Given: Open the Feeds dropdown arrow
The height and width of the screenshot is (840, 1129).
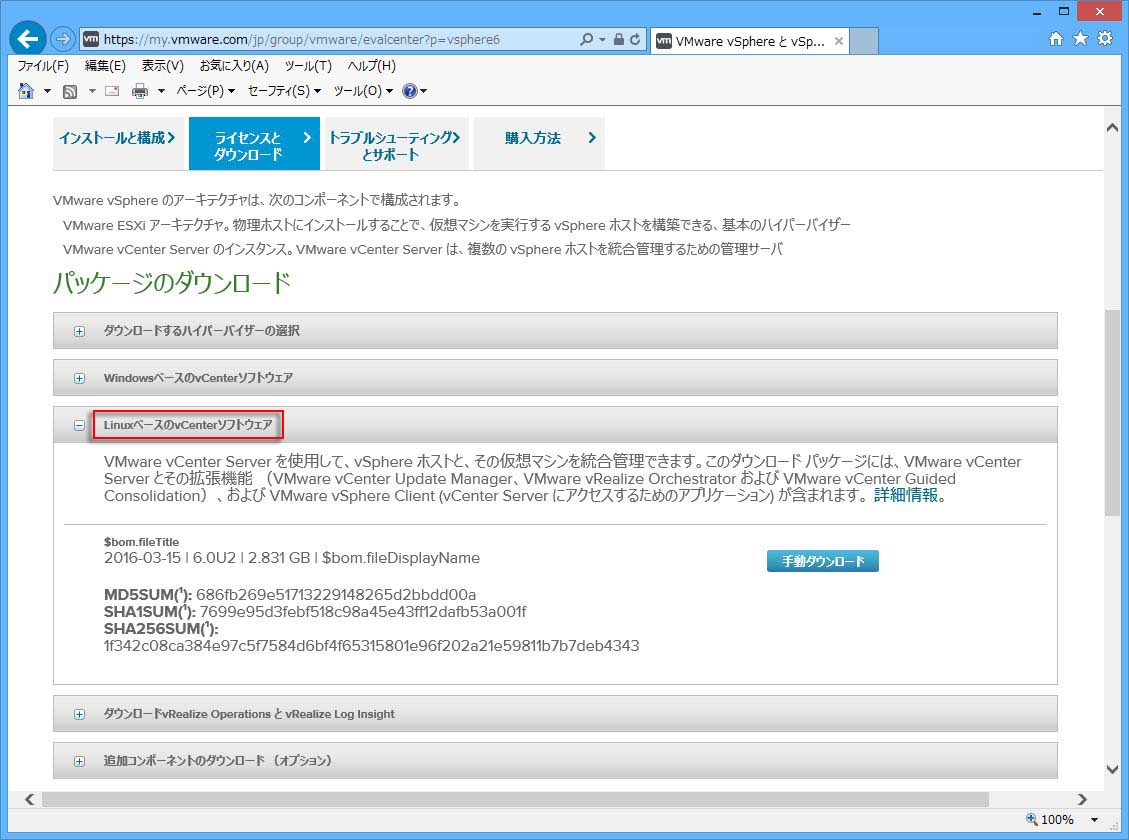Looking at the screenshot, I should point(92,91).
